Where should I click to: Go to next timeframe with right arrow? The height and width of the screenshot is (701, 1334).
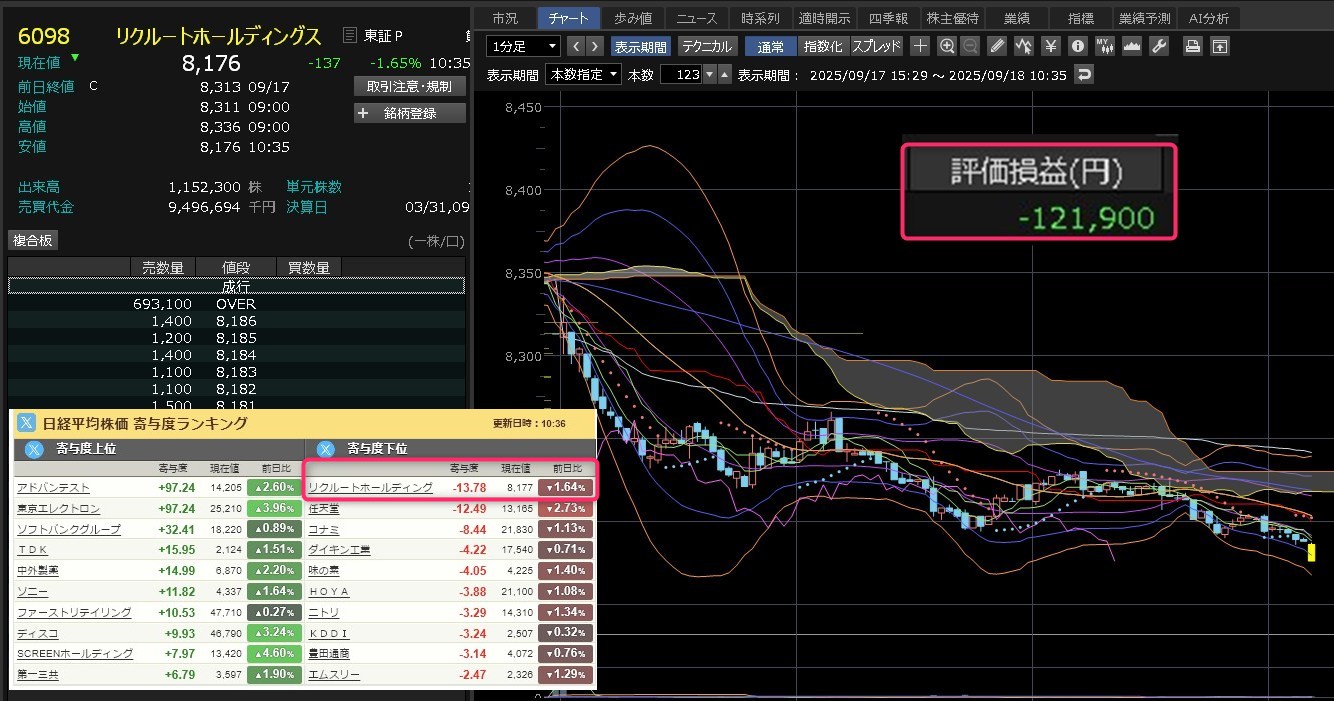[595, 46]
